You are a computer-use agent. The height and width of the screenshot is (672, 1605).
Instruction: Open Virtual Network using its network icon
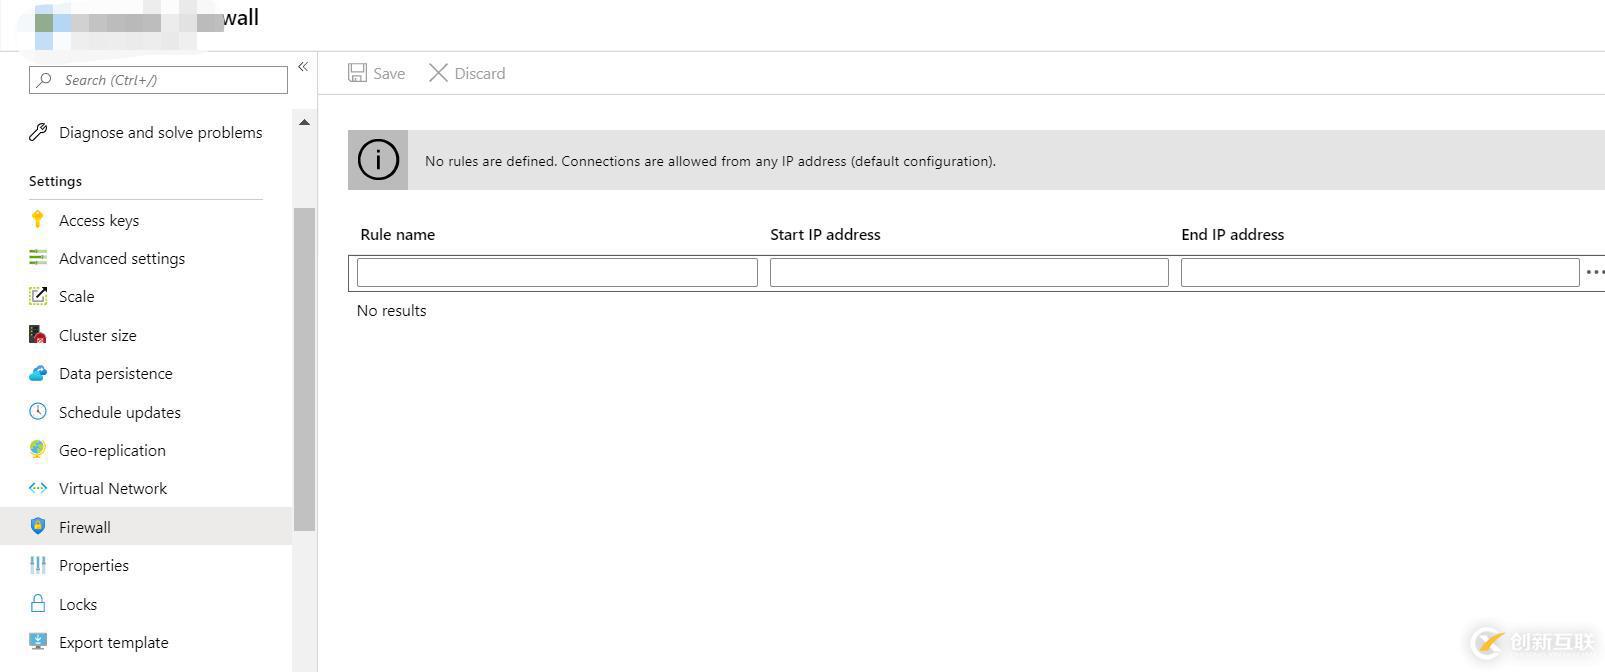(x=37, y=488)
